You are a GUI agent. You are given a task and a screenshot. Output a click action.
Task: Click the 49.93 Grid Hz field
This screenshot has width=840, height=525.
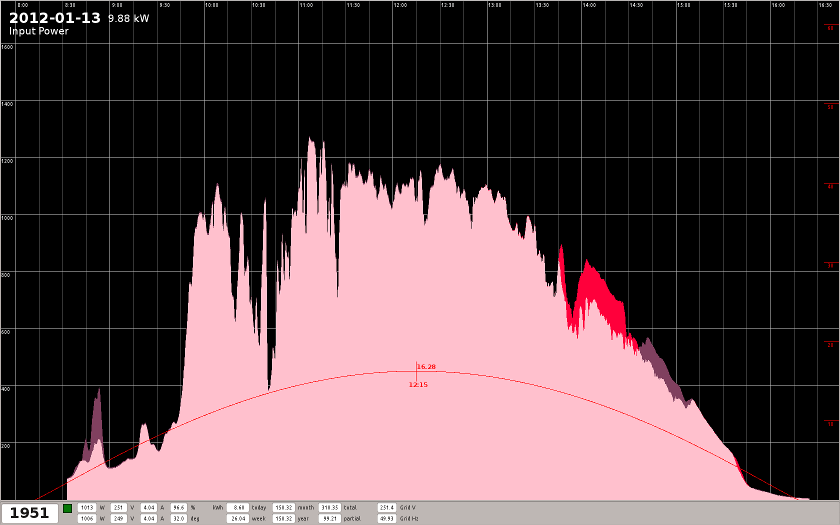click(387, 519)
